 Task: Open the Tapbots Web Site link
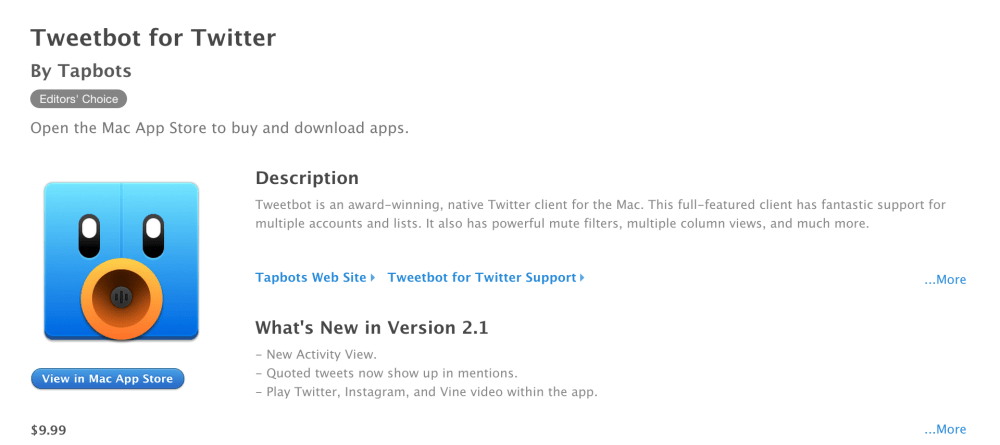(x=311, y=278)
